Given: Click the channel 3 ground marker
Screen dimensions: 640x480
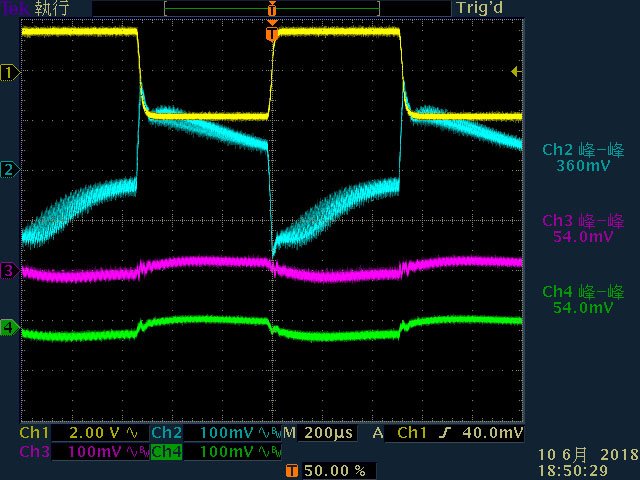Looking at the screenshot, I should (10, 271).
